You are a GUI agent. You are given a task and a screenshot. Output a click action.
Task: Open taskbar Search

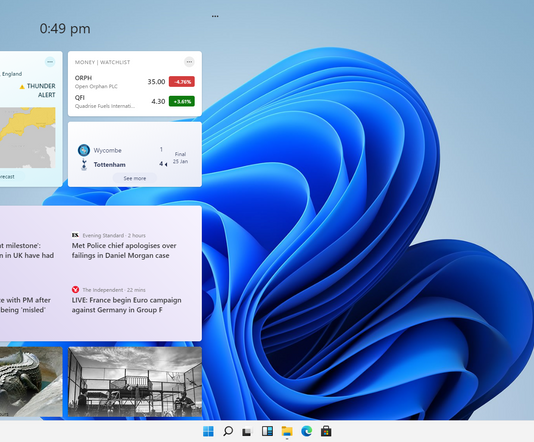pos(228,431)
